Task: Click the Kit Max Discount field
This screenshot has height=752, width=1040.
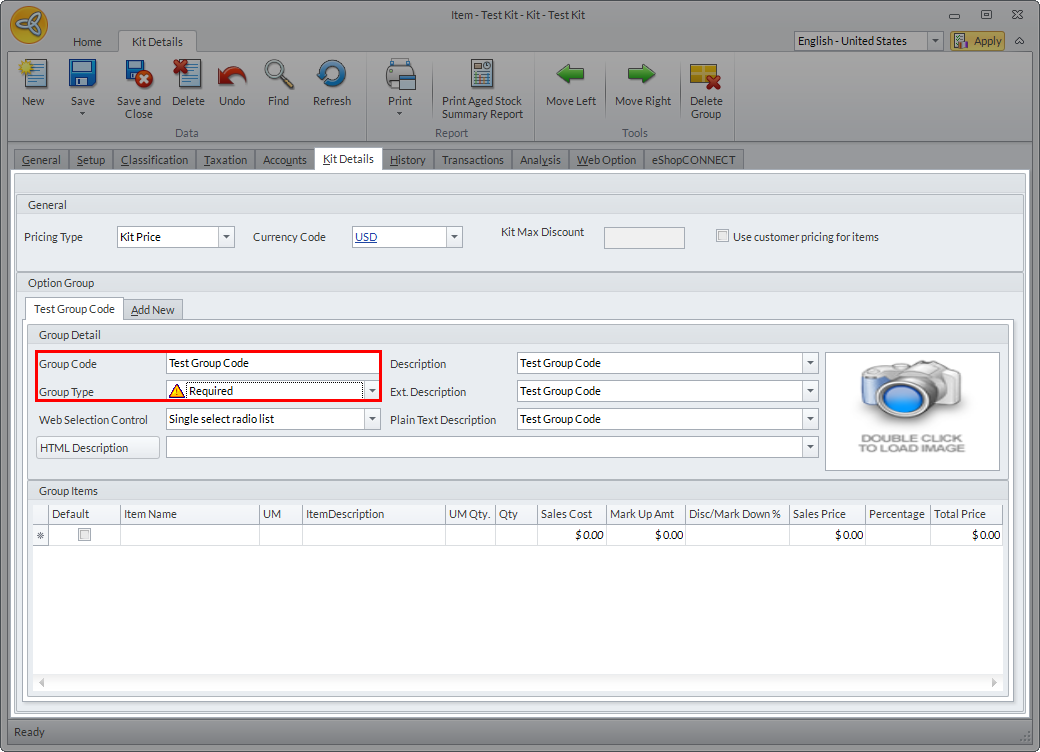Action: click(644, 238)
